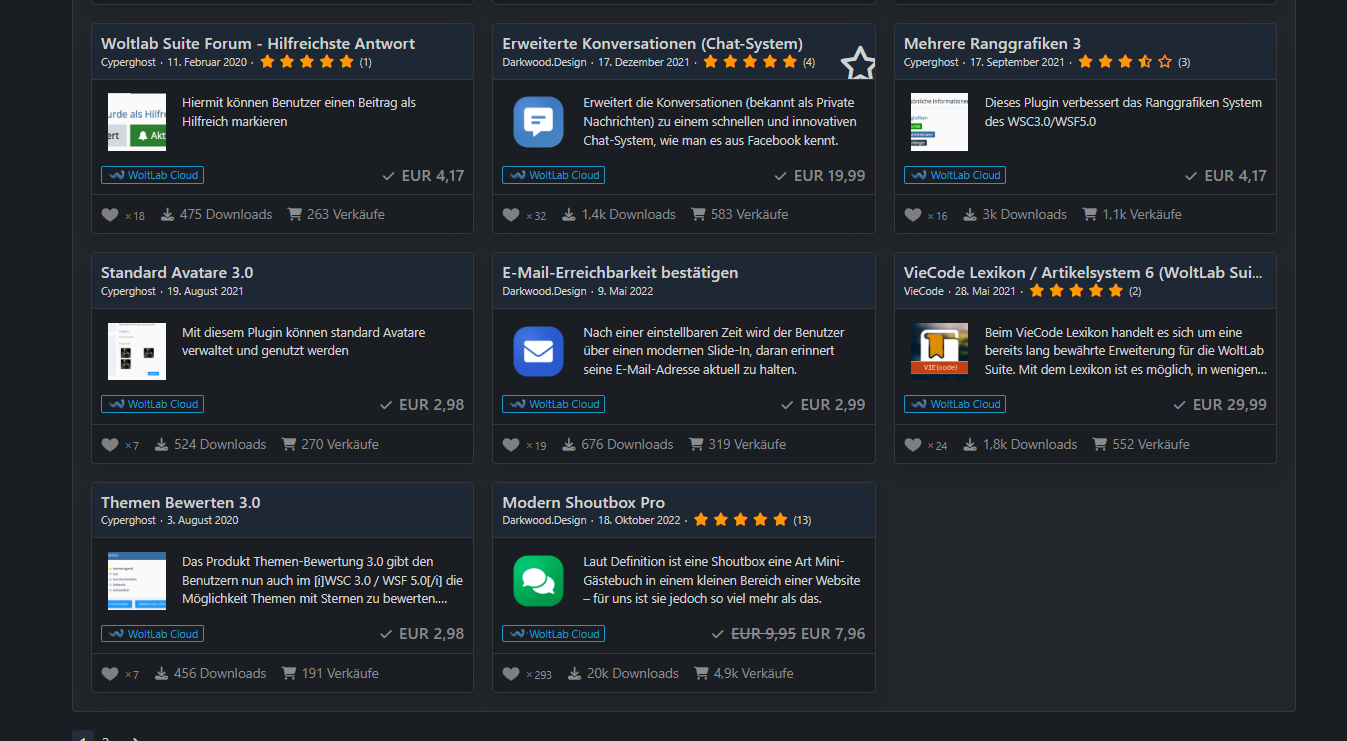This screenshot has width=1347, height=741.
Task: Click the cart icon next to 583 Verkäufe
Action: coord(697,215)
